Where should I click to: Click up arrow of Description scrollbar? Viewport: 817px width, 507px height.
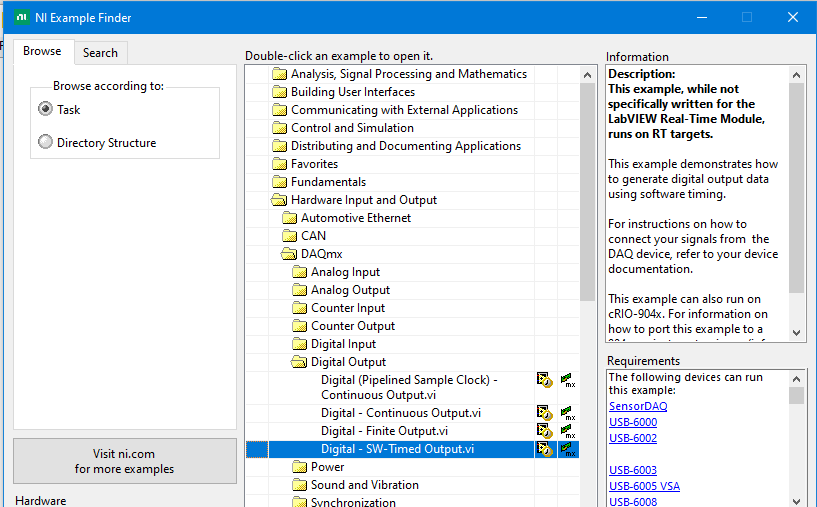click(796, 75)
